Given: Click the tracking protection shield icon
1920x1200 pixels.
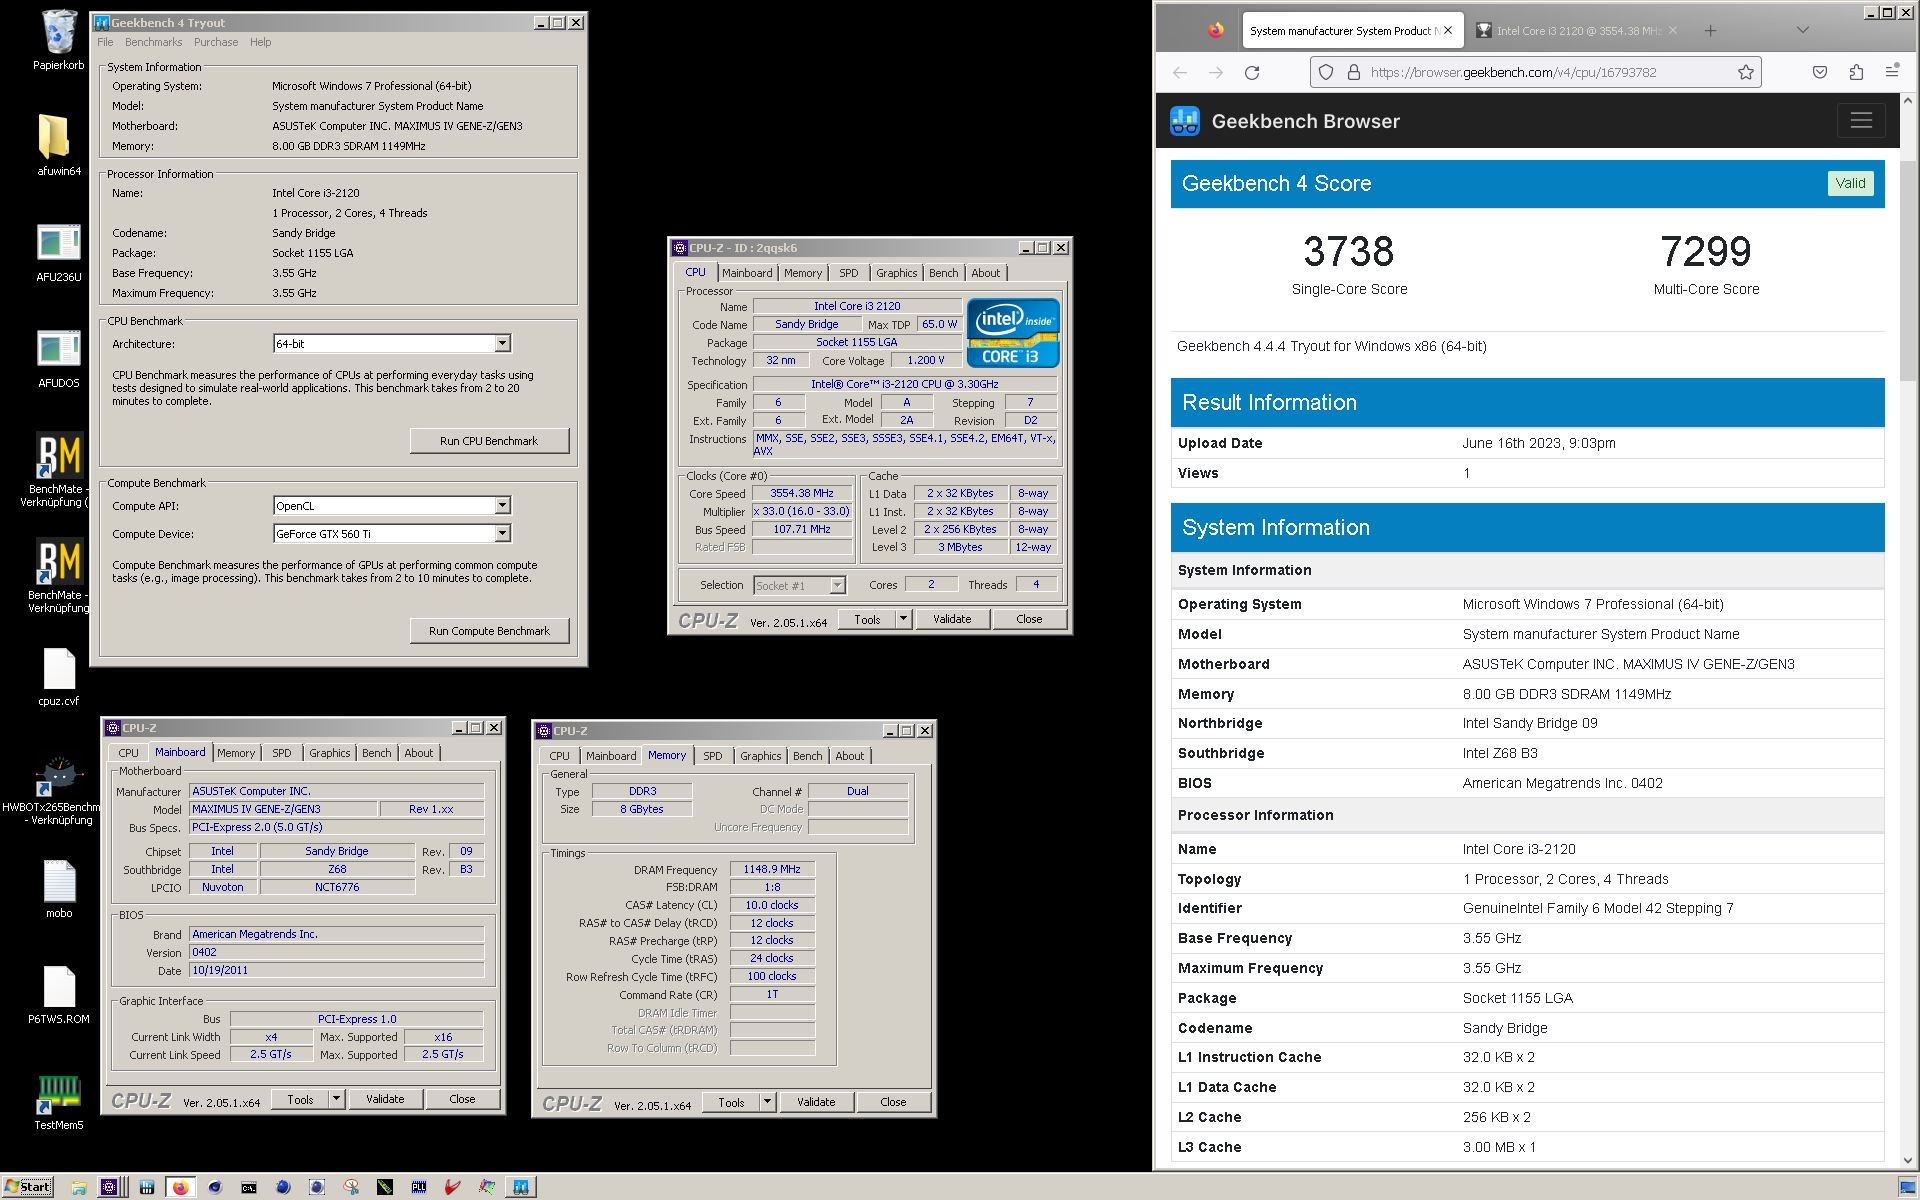Looking at the screenshot, I should tap(1326, 72).
